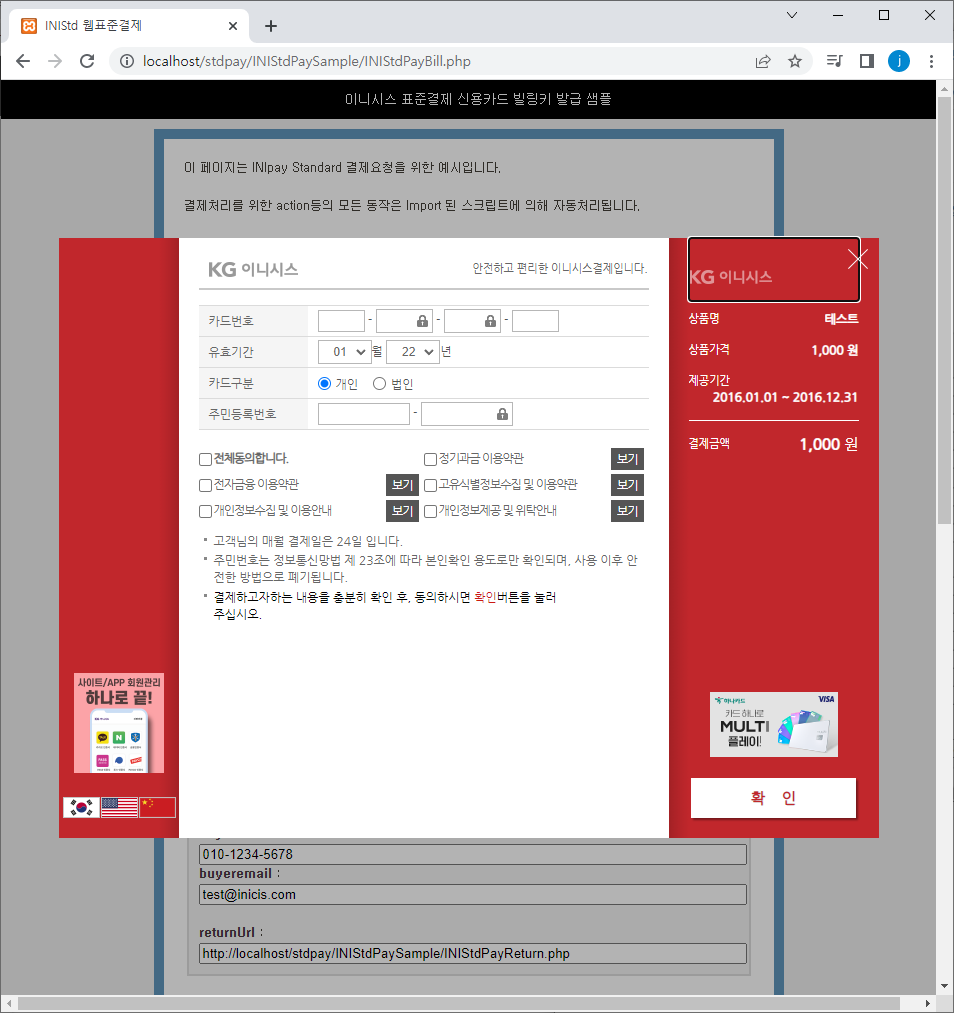
Task: Click the fourth card number field
Action: click(535, 321)
